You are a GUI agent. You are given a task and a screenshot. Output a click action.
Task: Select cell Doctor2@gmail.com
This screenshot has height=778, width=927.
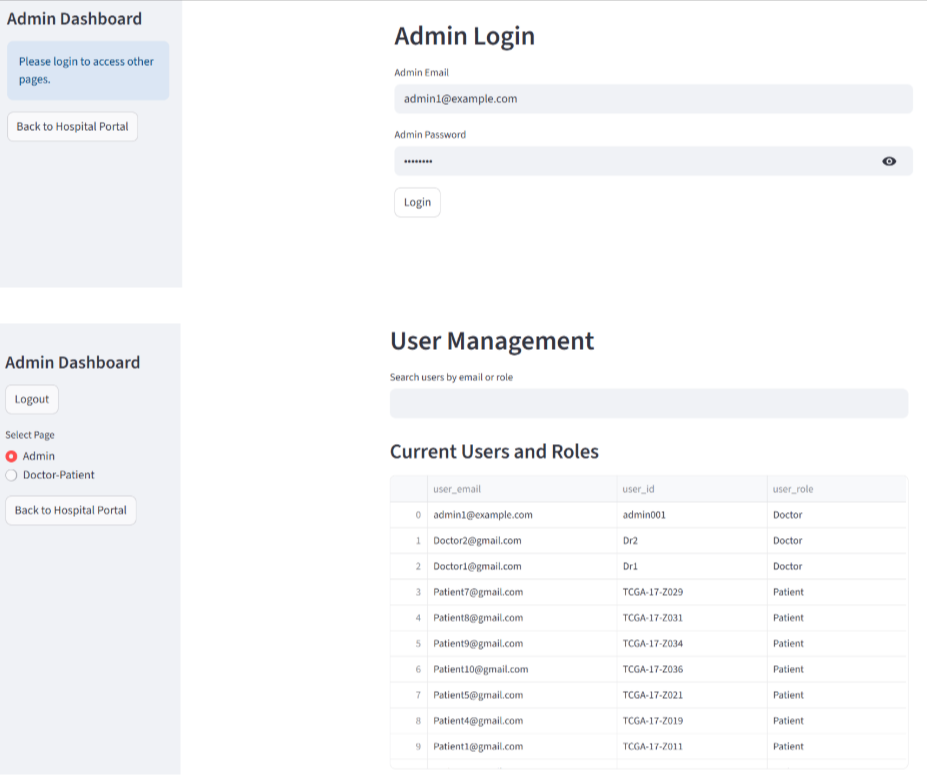pyautogui.click(x=522, y=540)
